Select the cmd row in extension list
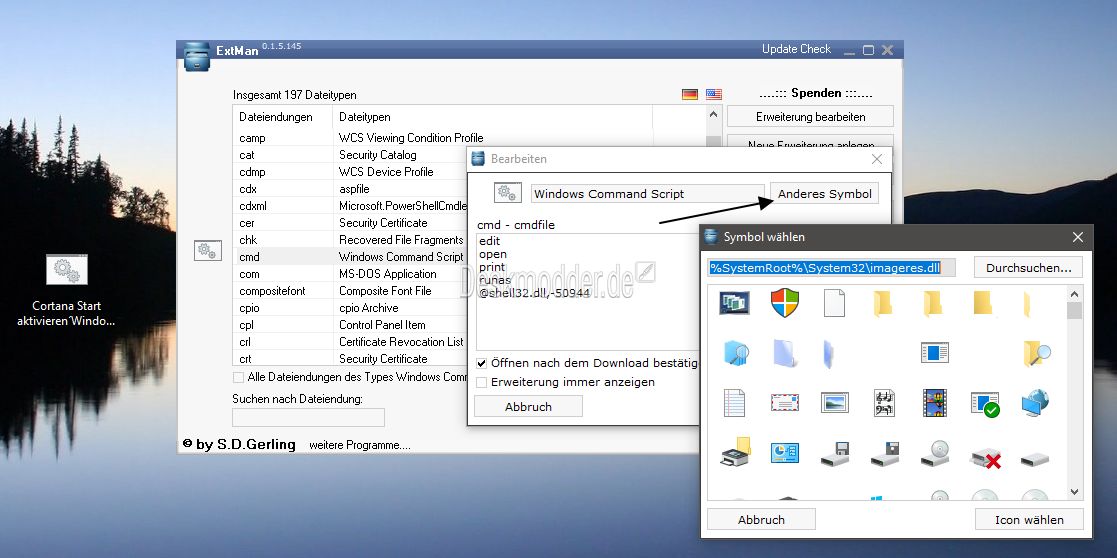Viewport: 1117px width, 558px height. [350, 257]
